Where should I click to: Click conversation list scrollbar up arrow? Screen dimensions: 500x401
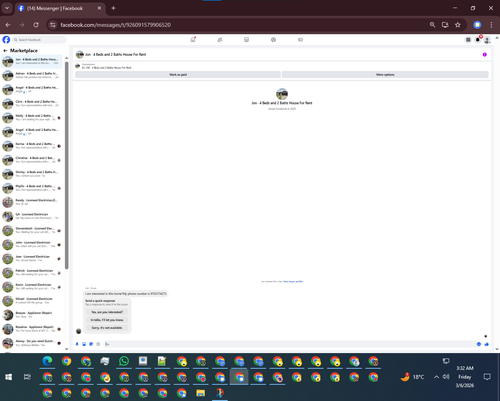pyautogui.click(x=66, y=58)
